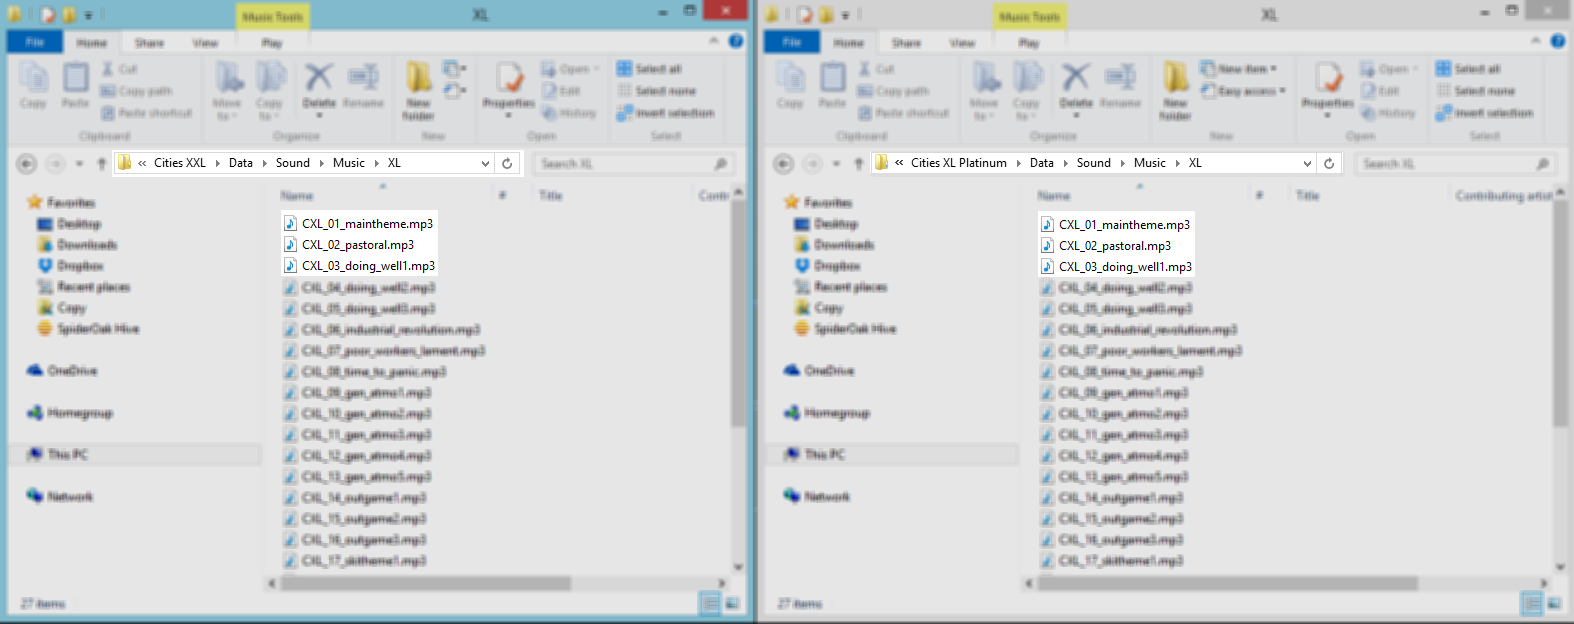Open View tab in the Cities XXL window
Image resolution: width=1574 pixels, height=624 pixels.
point(205,43)
